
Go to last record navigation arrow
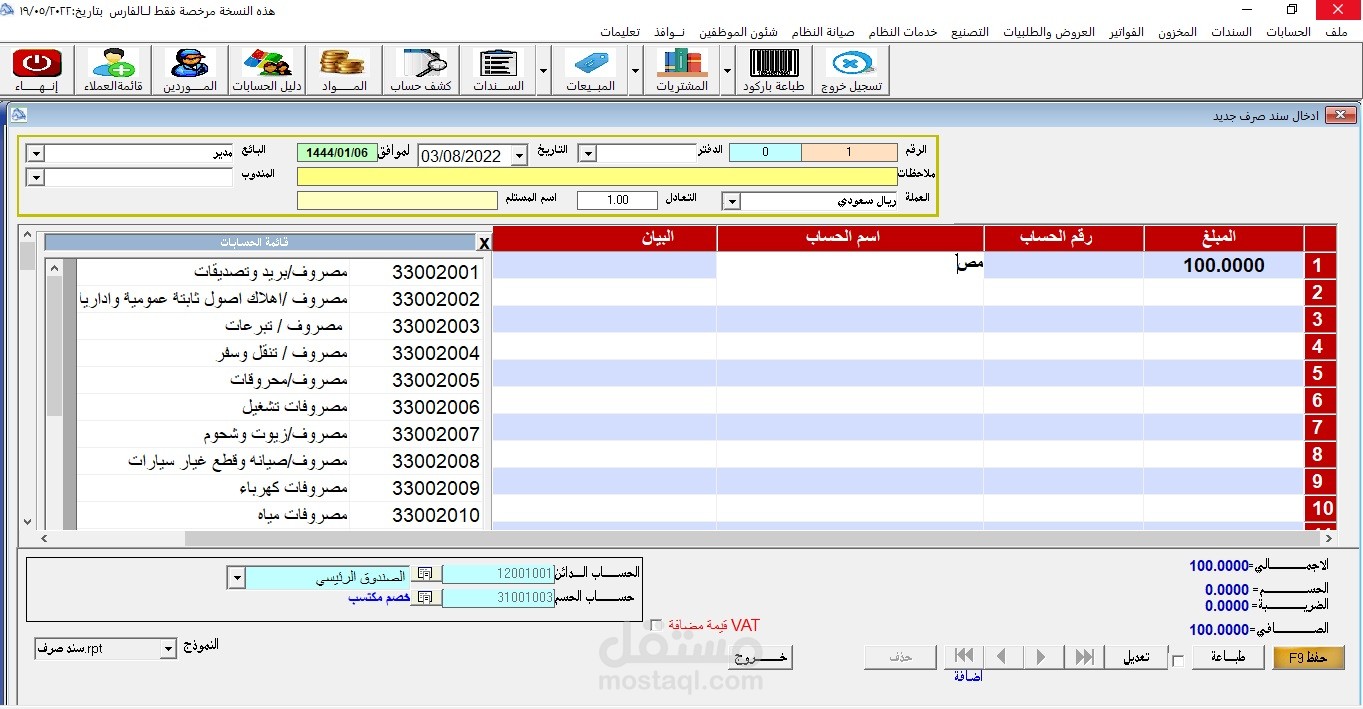1083,657
